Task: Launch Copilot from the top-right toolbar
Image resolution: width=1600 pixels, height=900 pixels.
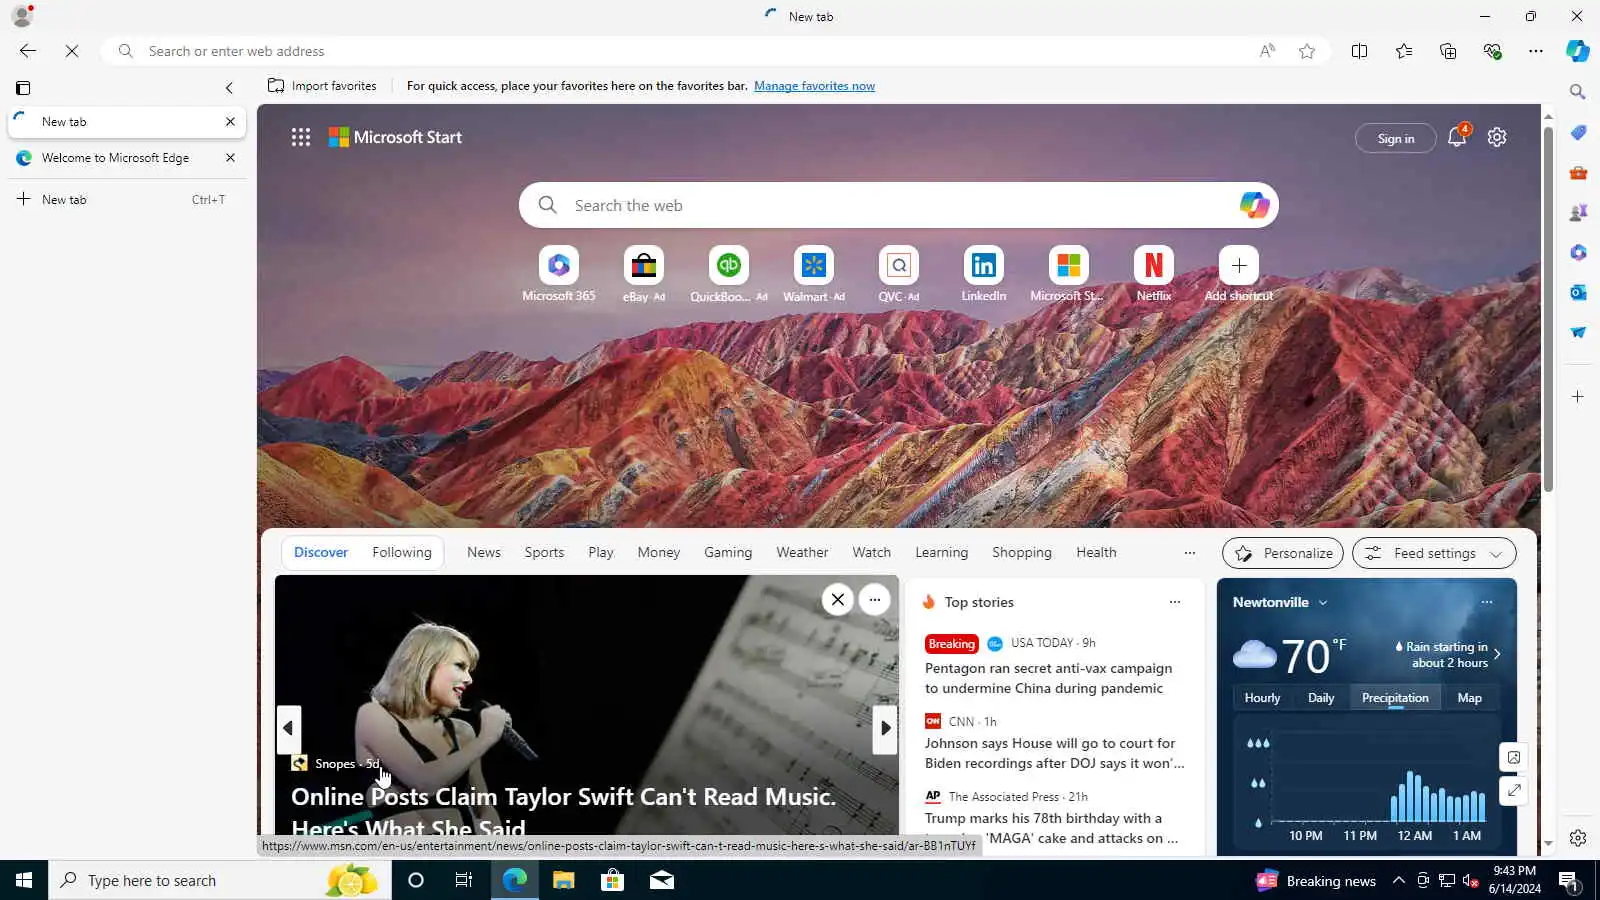Action: point(1578,51)
